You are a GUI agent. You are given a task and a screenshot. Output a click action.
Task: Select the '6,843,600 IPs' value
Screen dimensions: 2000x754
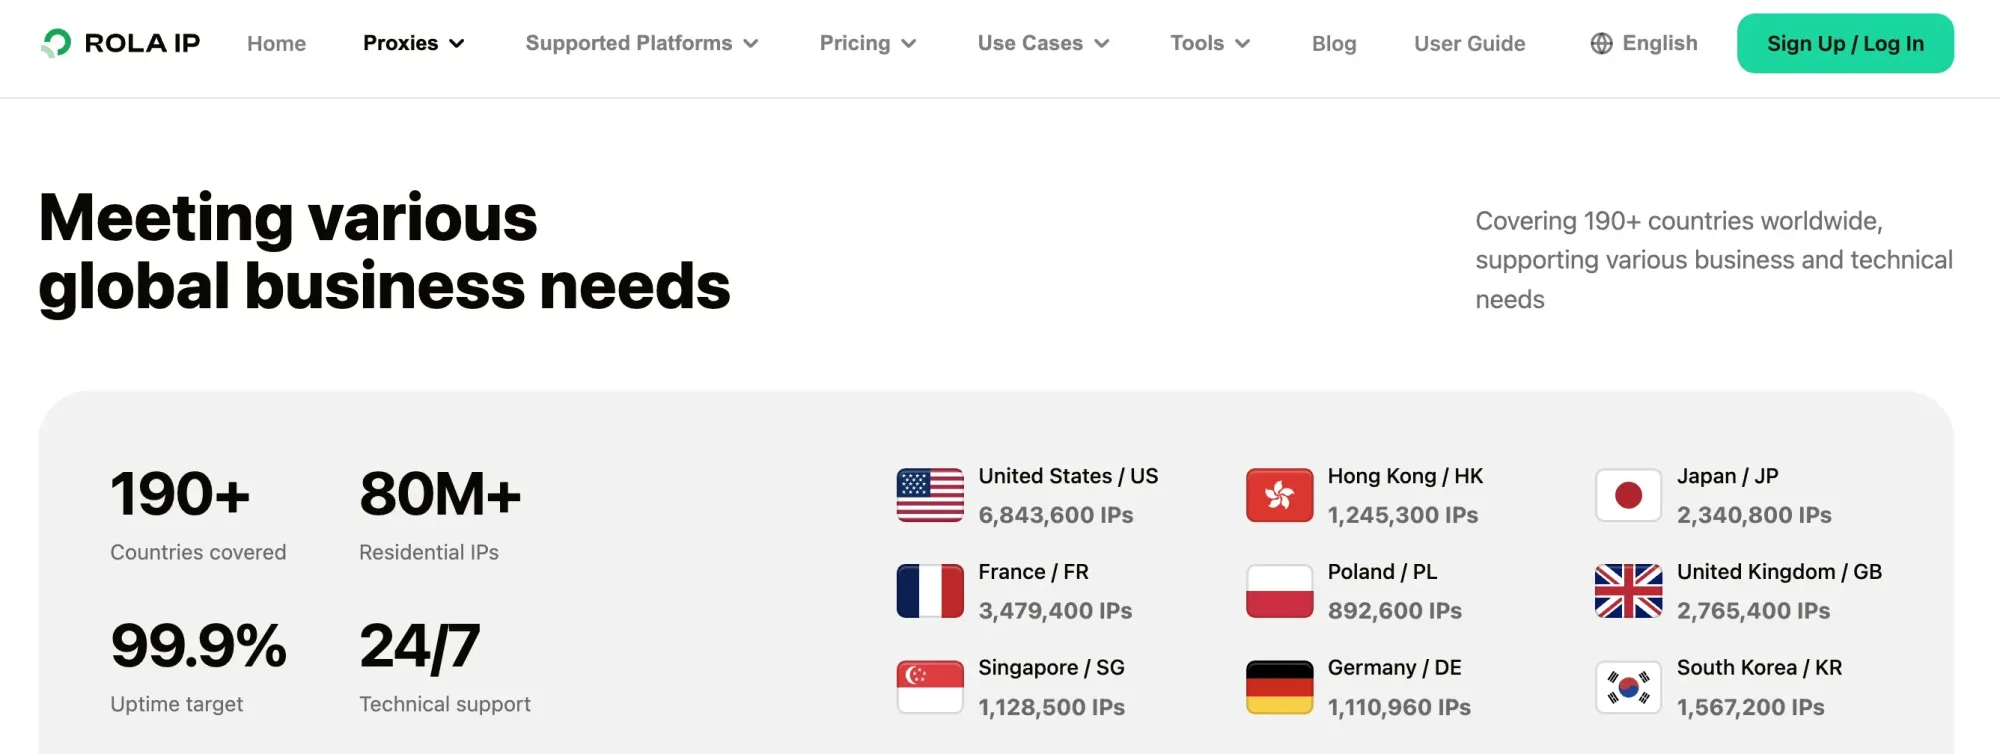click(1056, 515)
